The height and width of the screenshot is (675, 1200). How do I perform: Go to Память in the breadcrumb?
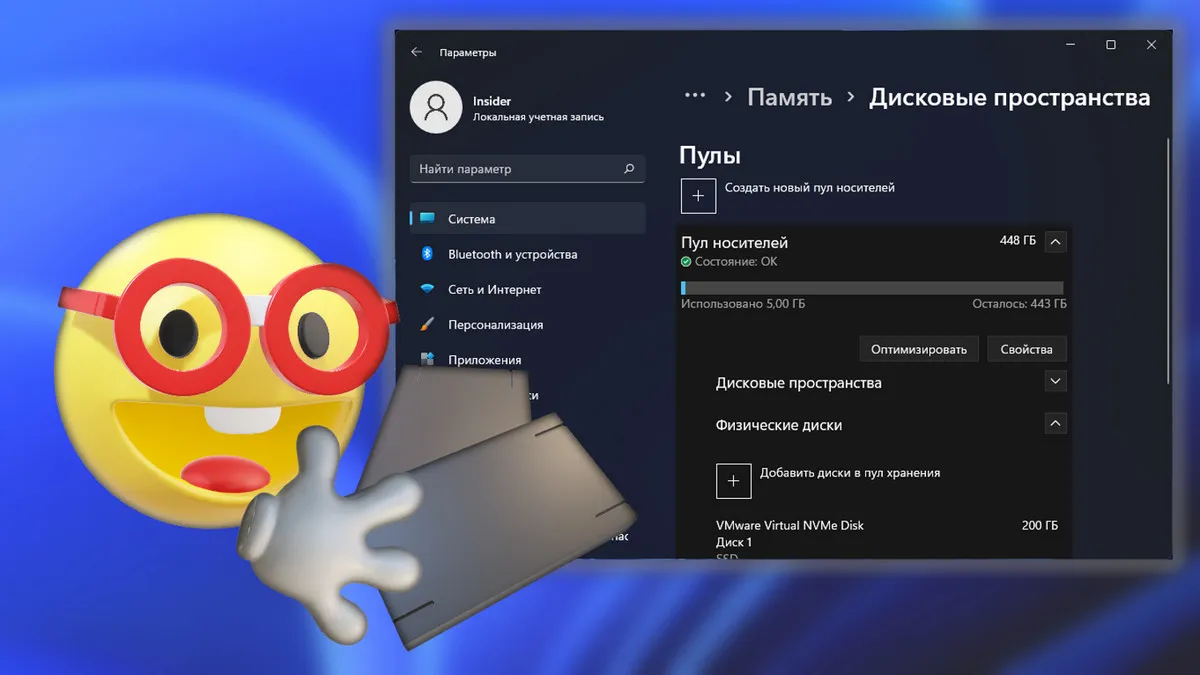[790, 98]
